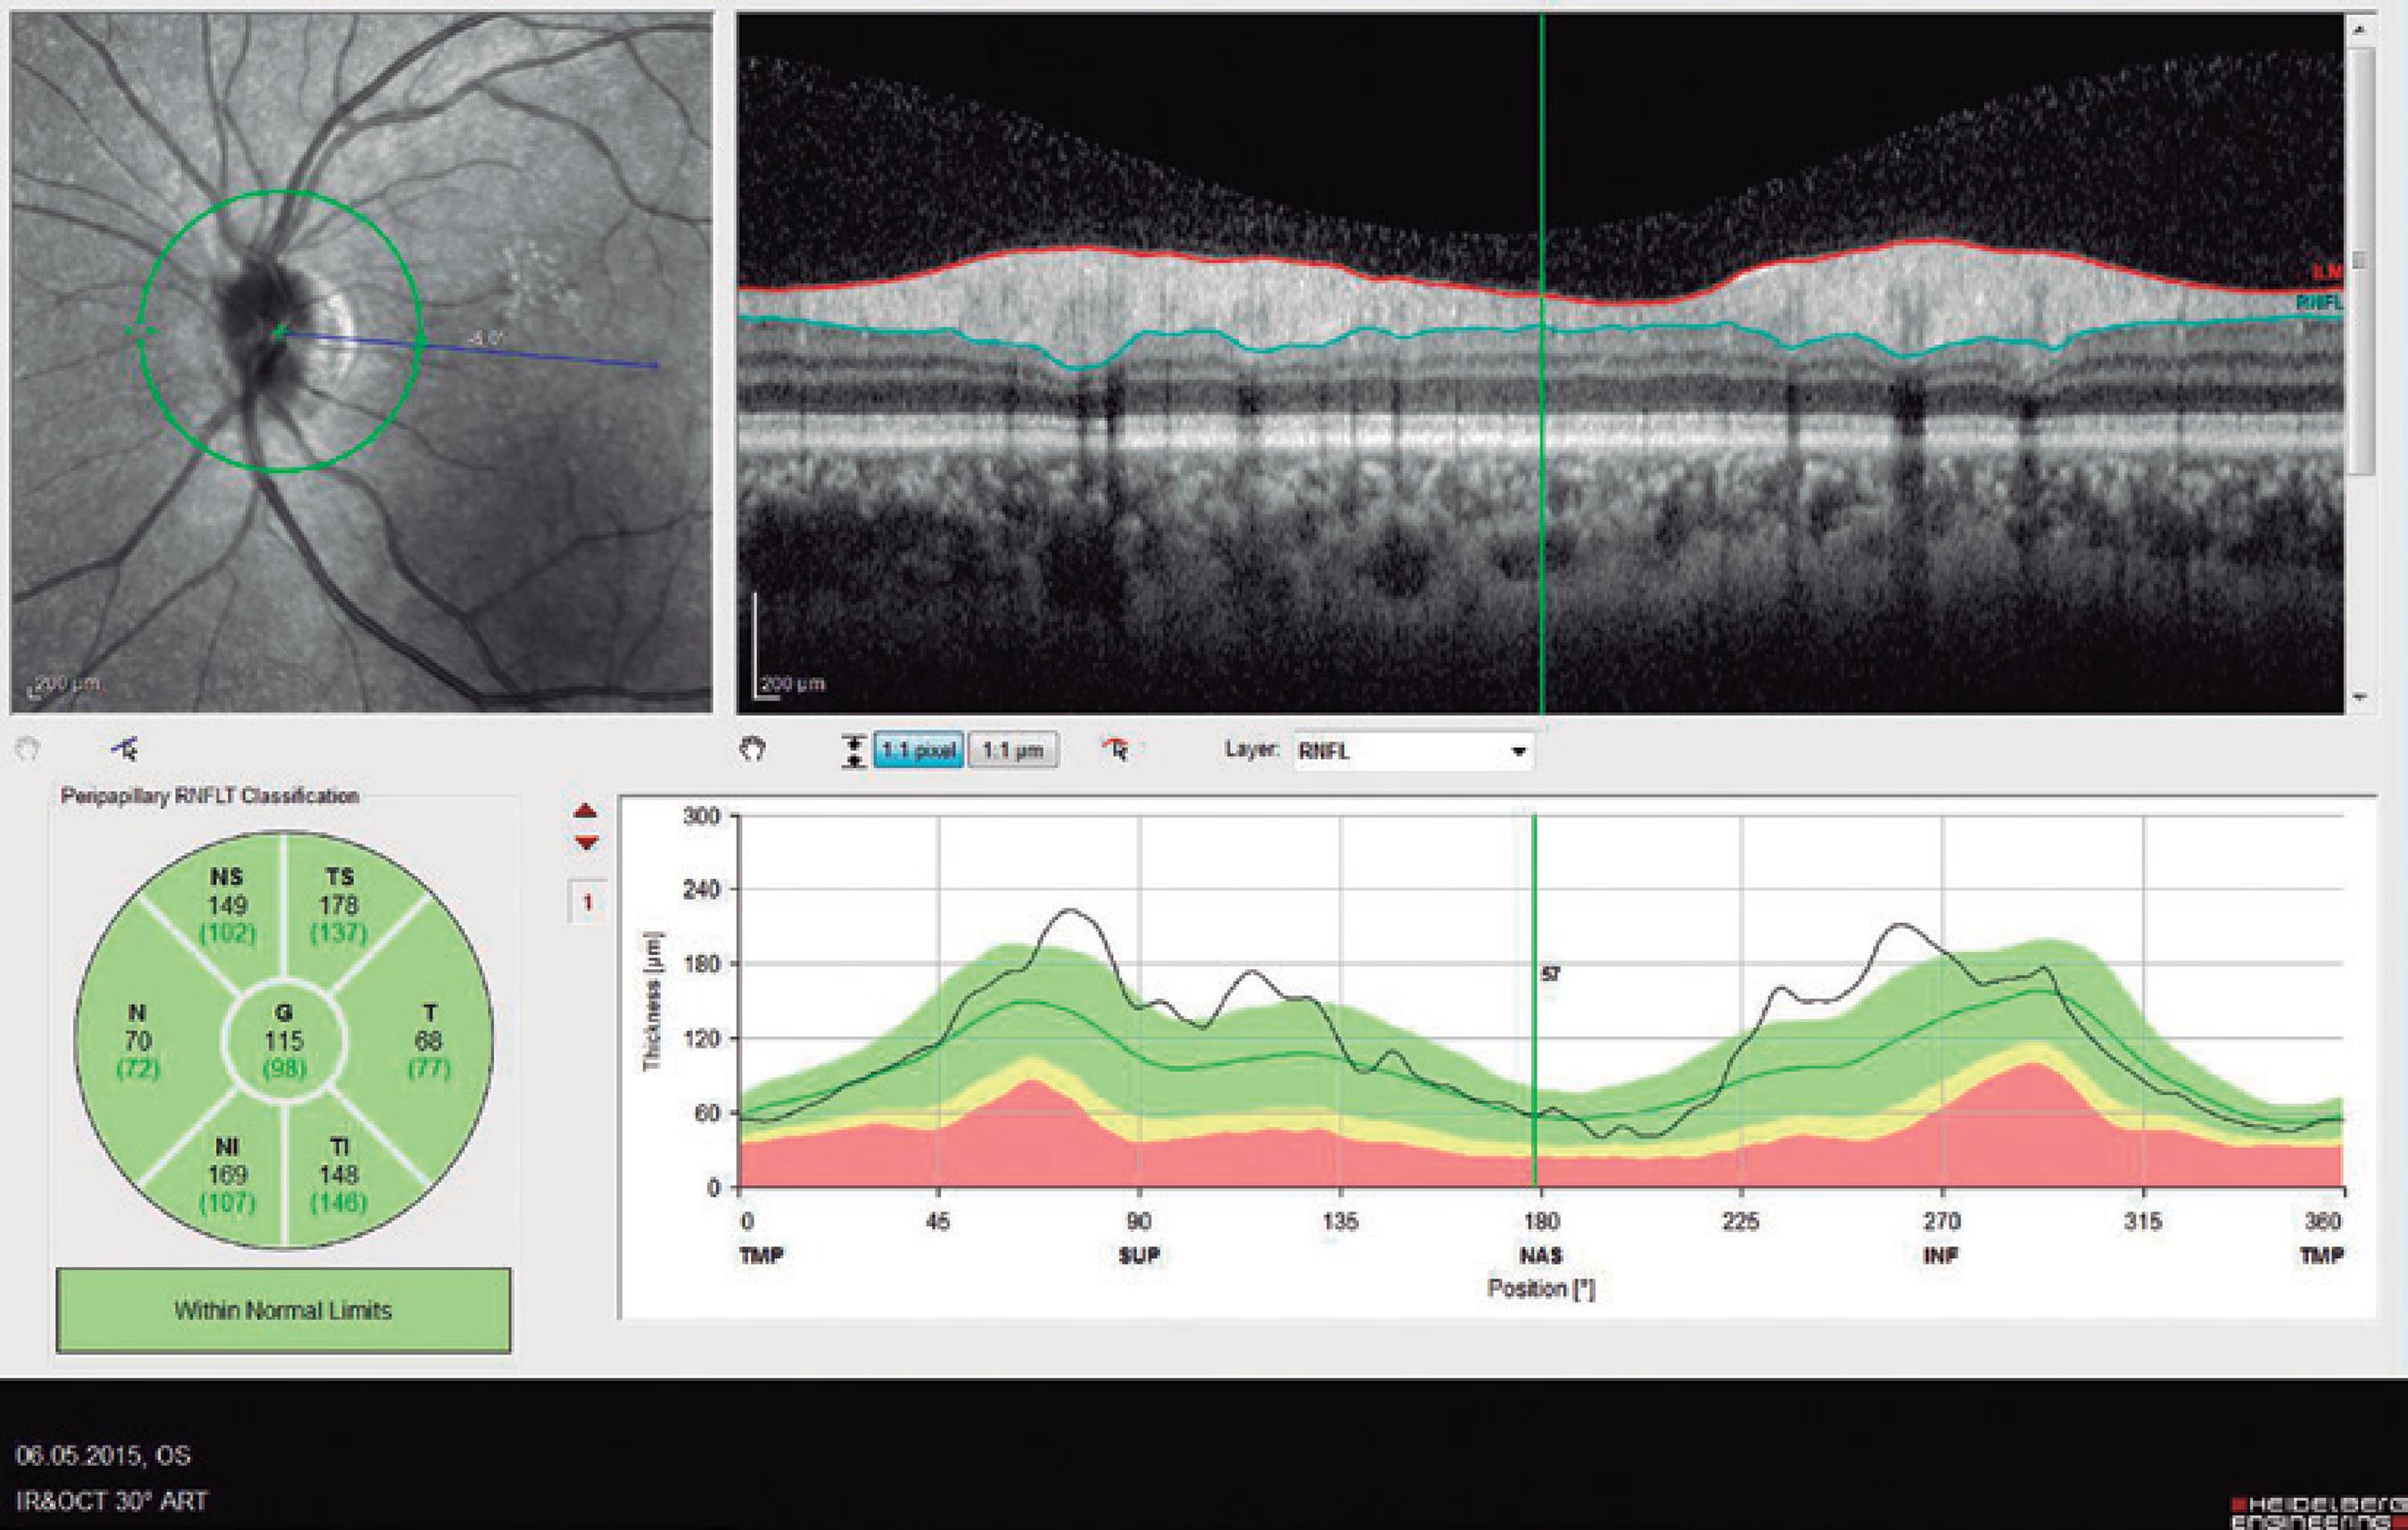Select the TS sector of the RNFLT chart

[x=339, y=905]
